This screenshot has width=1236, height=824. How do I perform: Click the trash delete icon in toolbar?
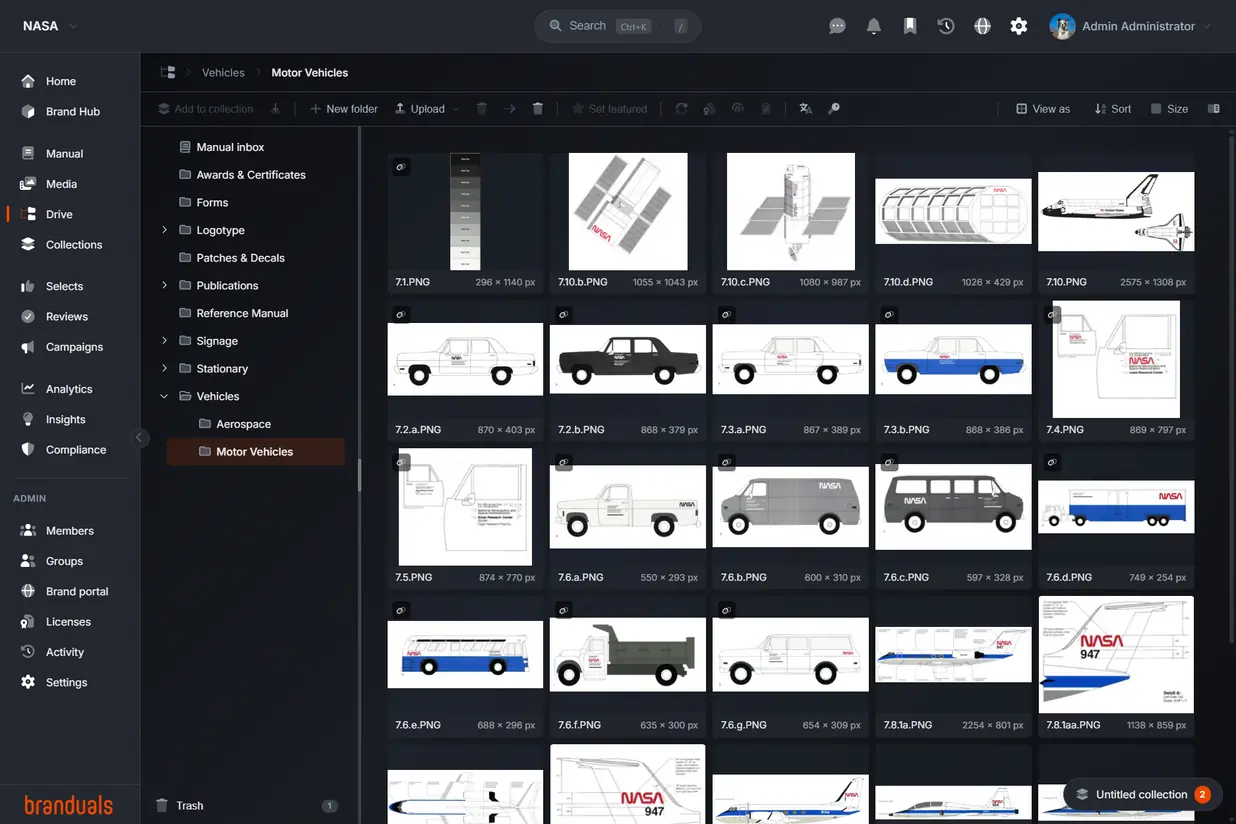point(538,109)
